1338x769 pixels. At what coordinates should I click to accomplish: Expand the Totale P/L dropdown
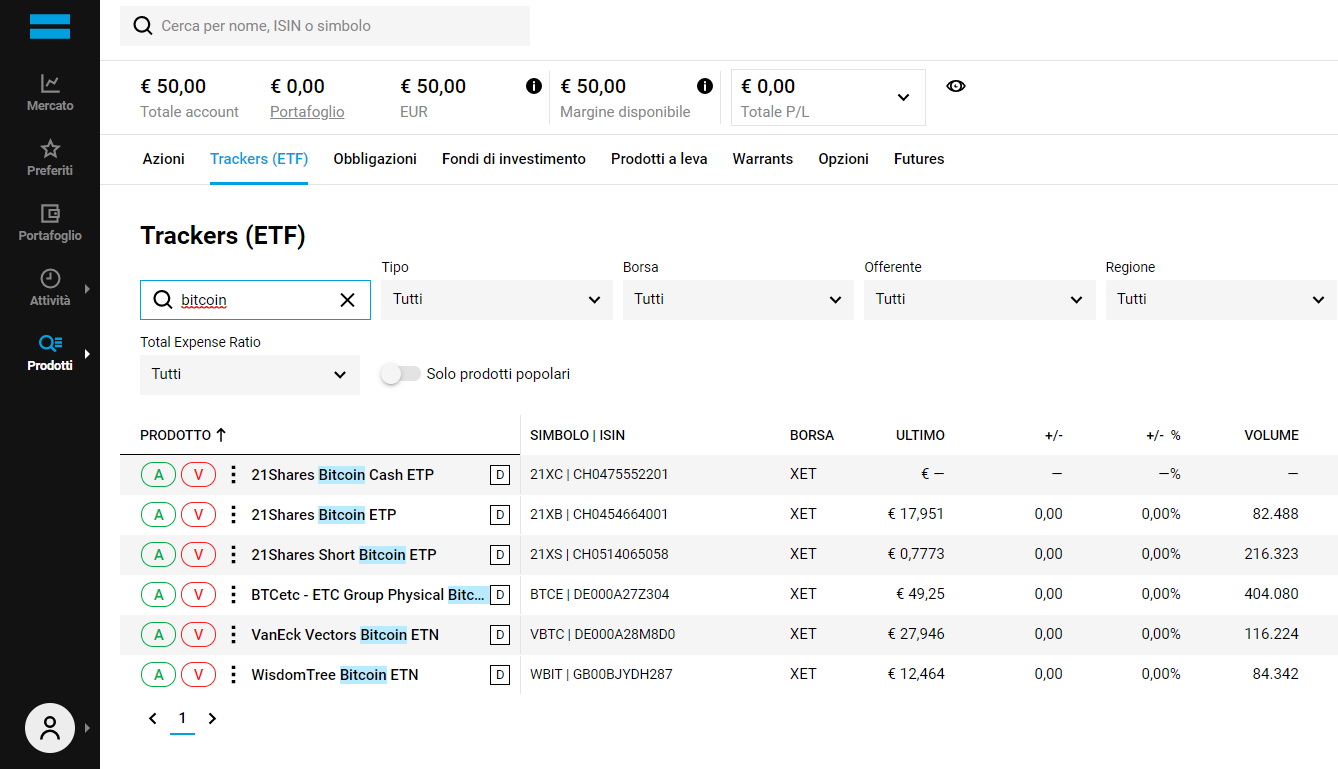tap(829, 97)
